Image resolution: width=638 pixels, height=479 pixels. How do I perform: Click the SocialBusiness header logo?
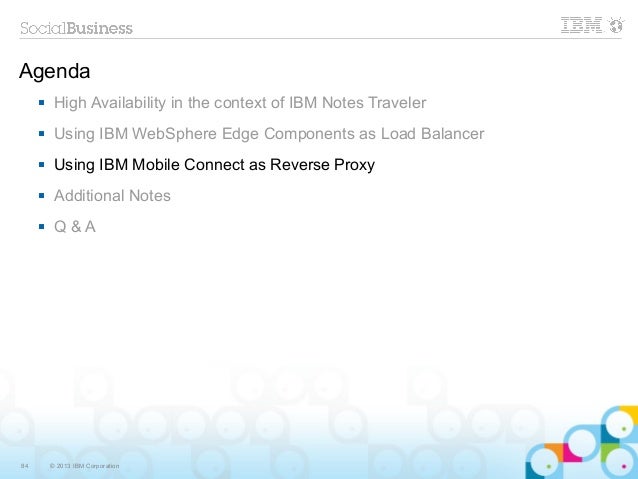click(76, 28)
